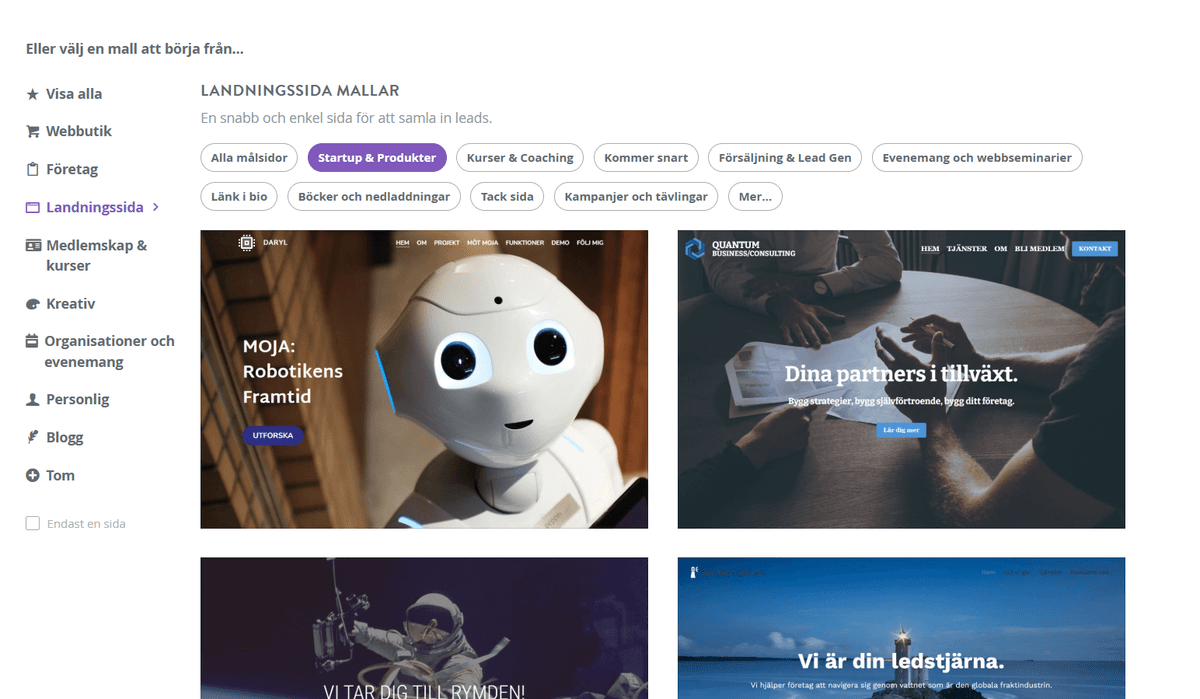Select the star icon next to Visa alla
Viewport: 1200px width, 699px height.
click(x=33, y=93)
